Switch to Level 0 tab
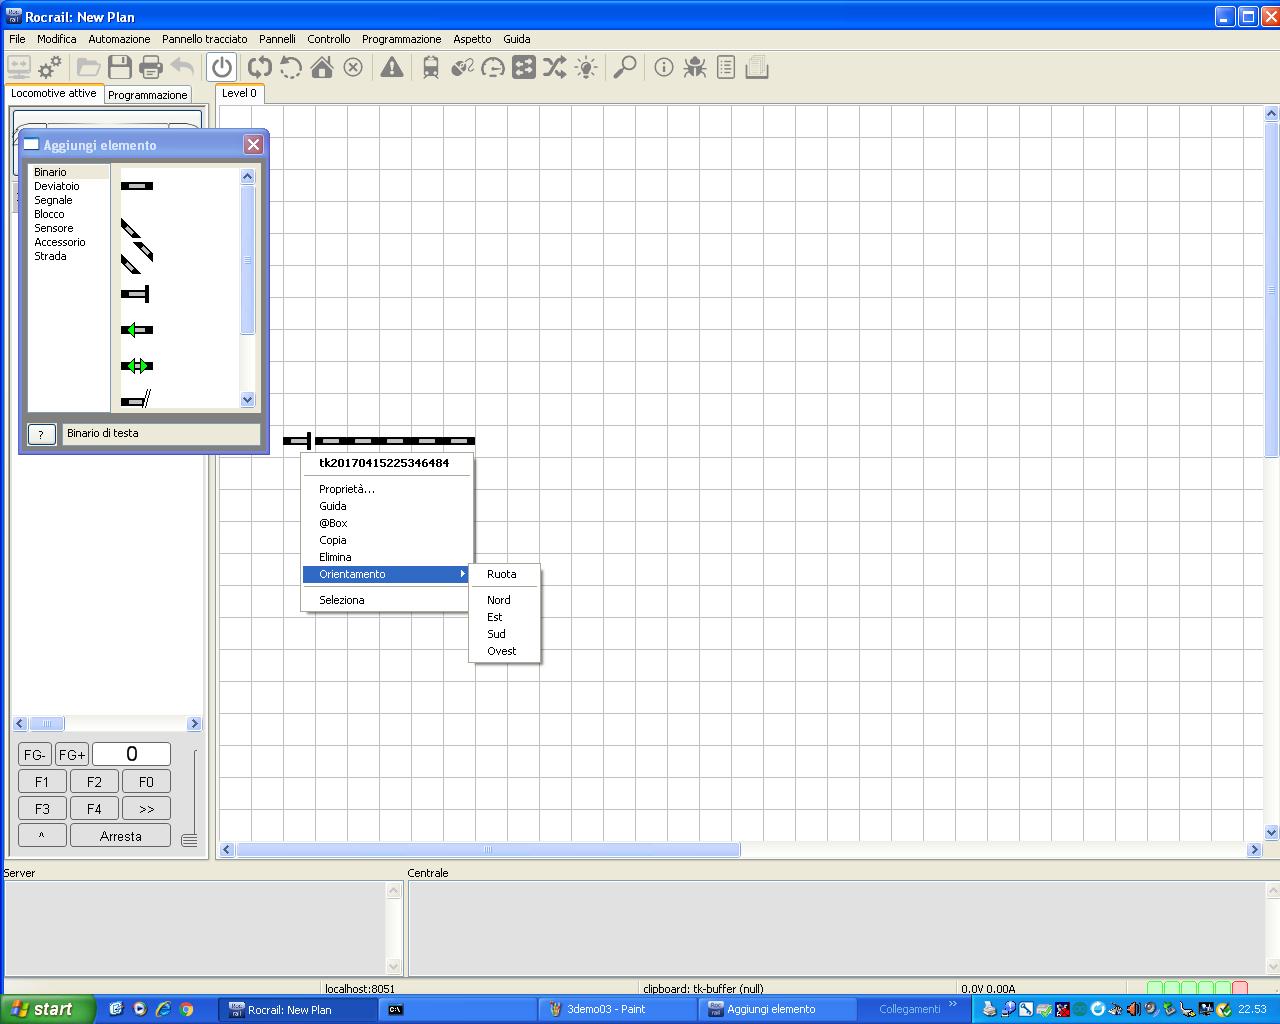The image size is (1280, 1024). [239, 93]
